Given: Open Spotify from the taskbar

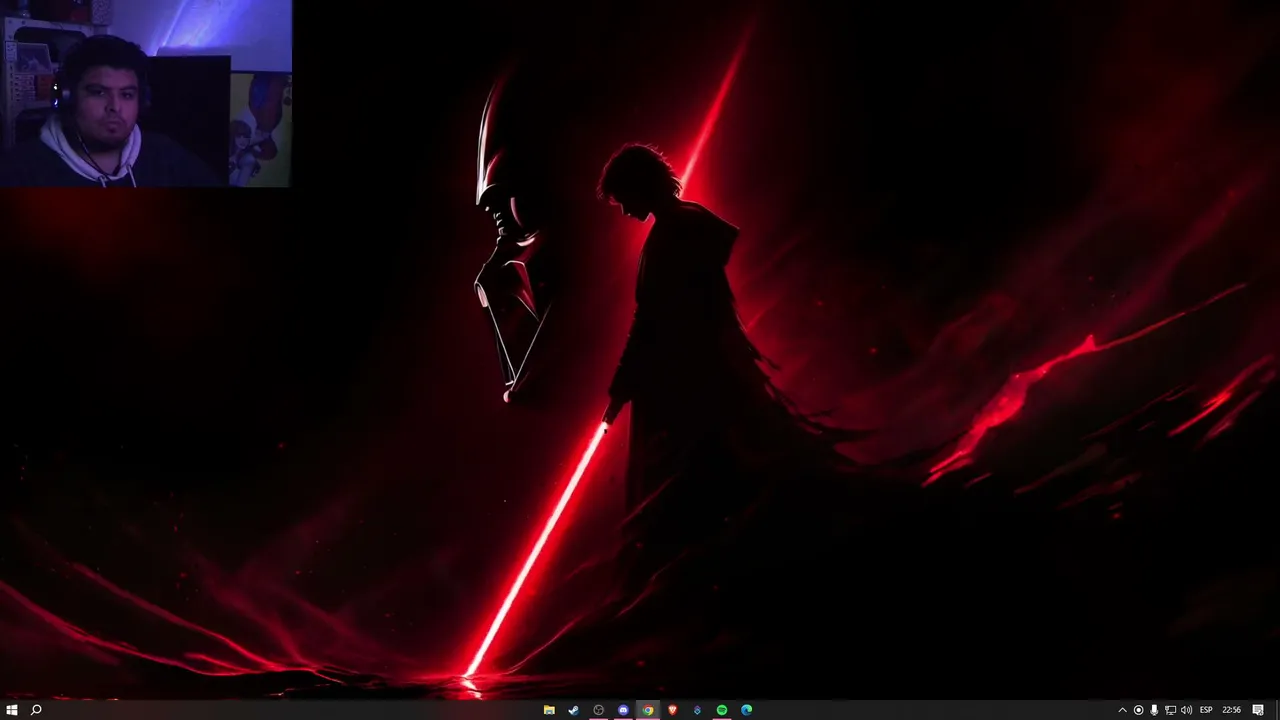Looking at the screenshot, I should 721,710.
